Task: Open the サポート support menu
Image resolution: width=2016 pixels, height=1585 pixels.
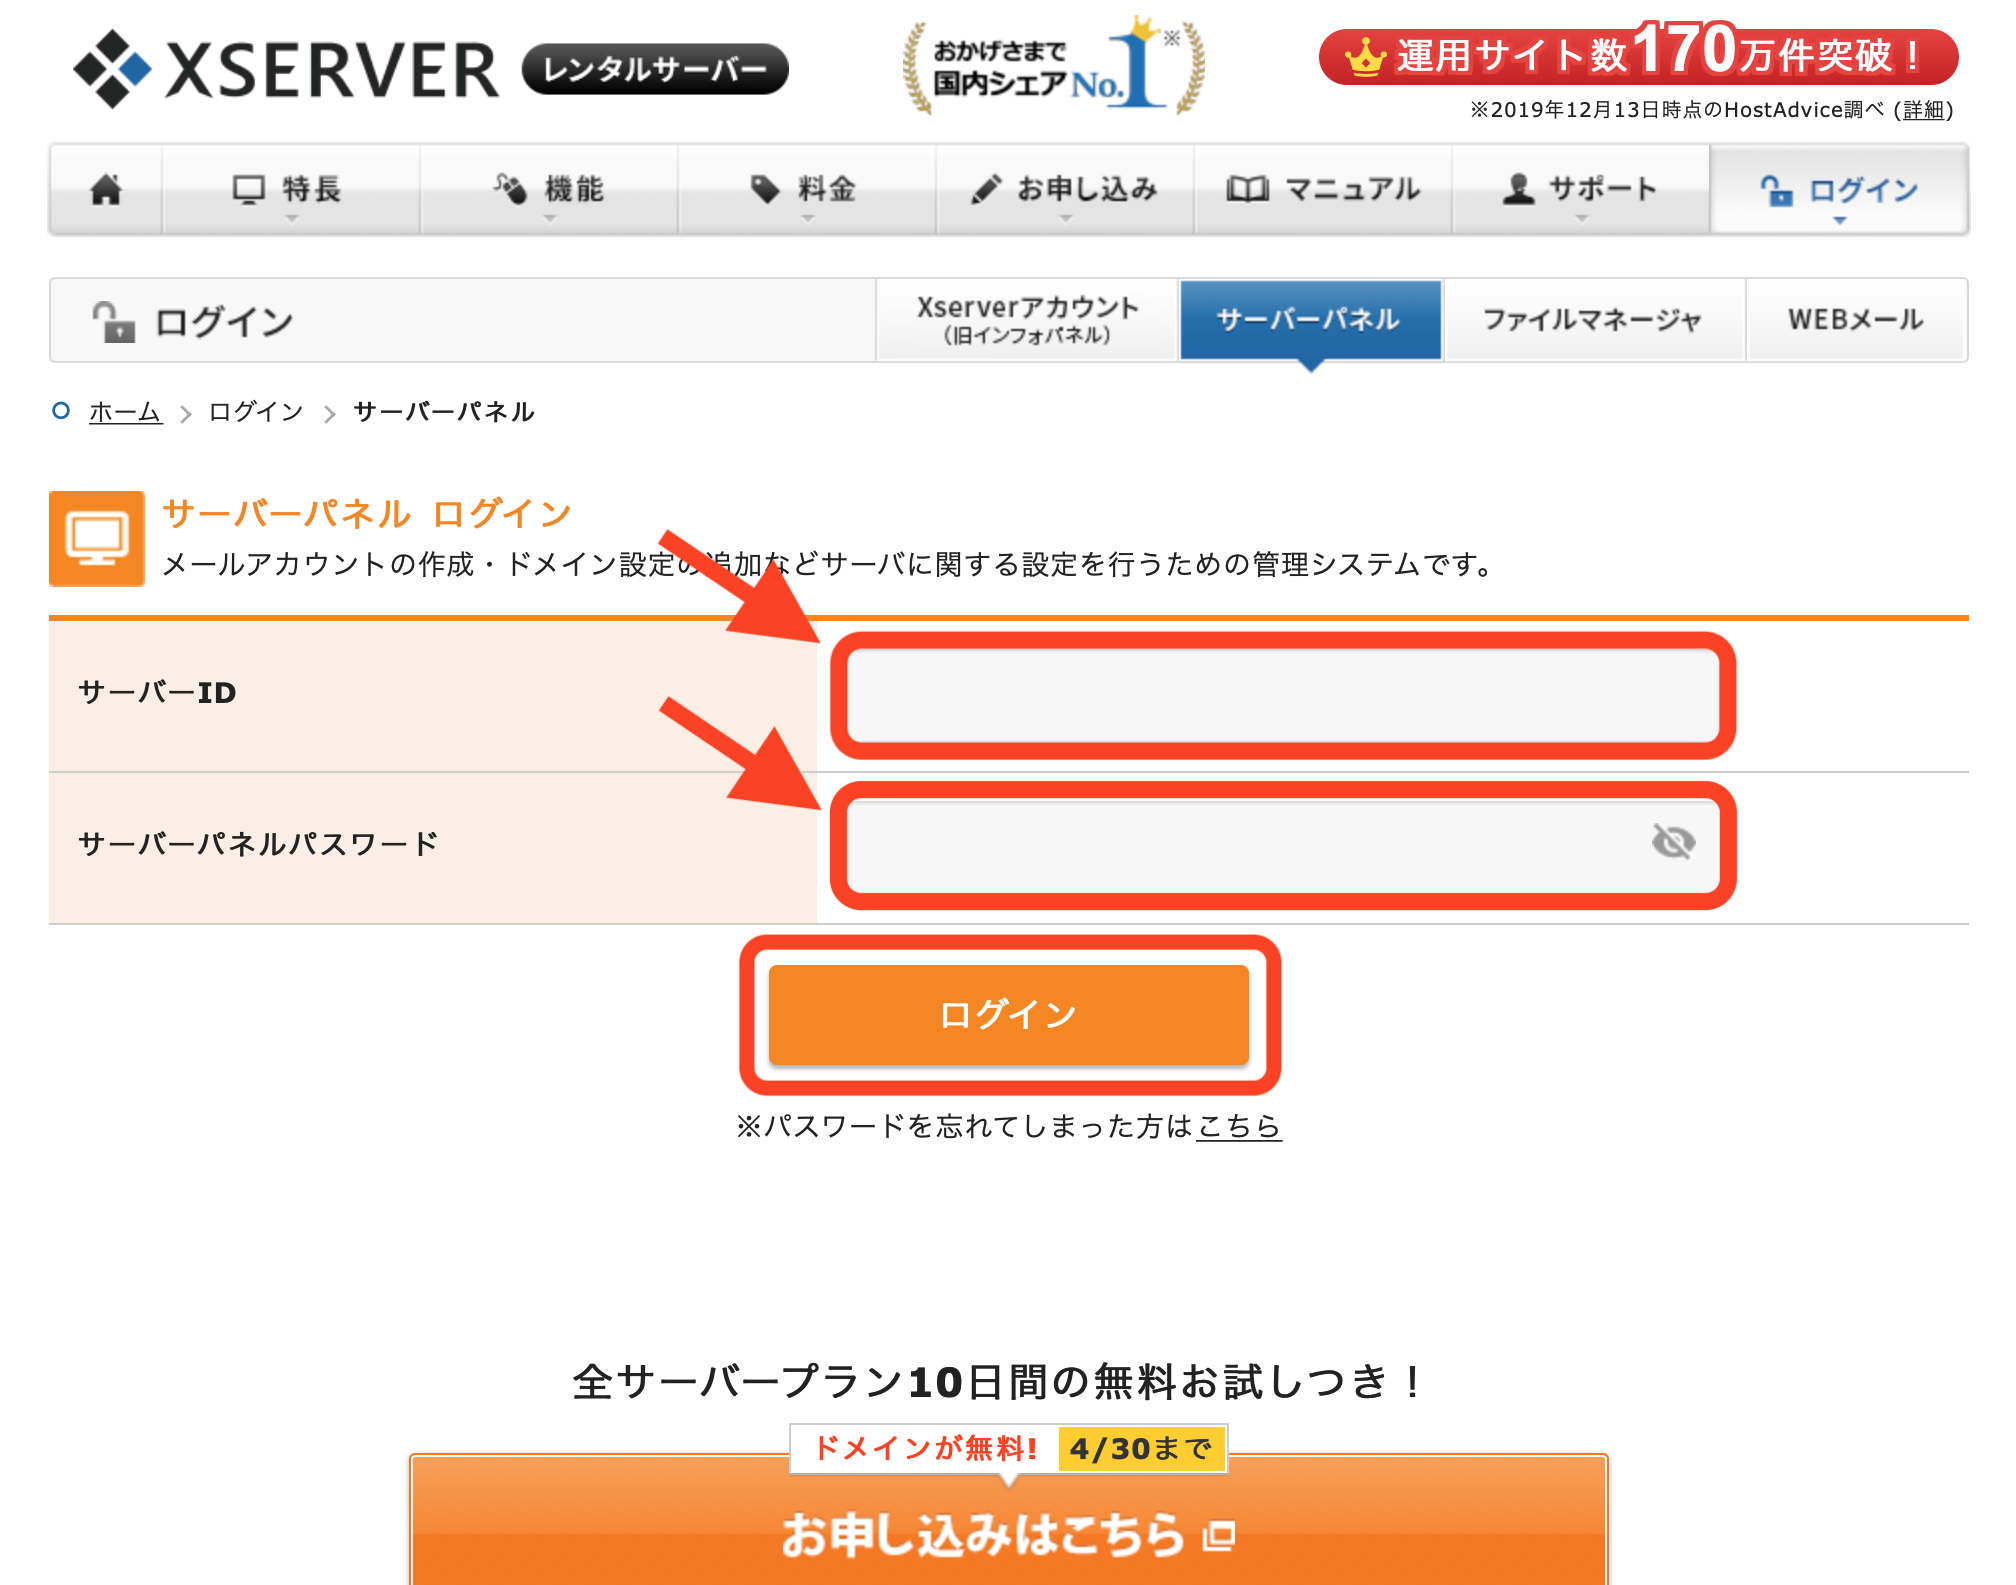Action: pyautogui.click(x=1581, y=189)
